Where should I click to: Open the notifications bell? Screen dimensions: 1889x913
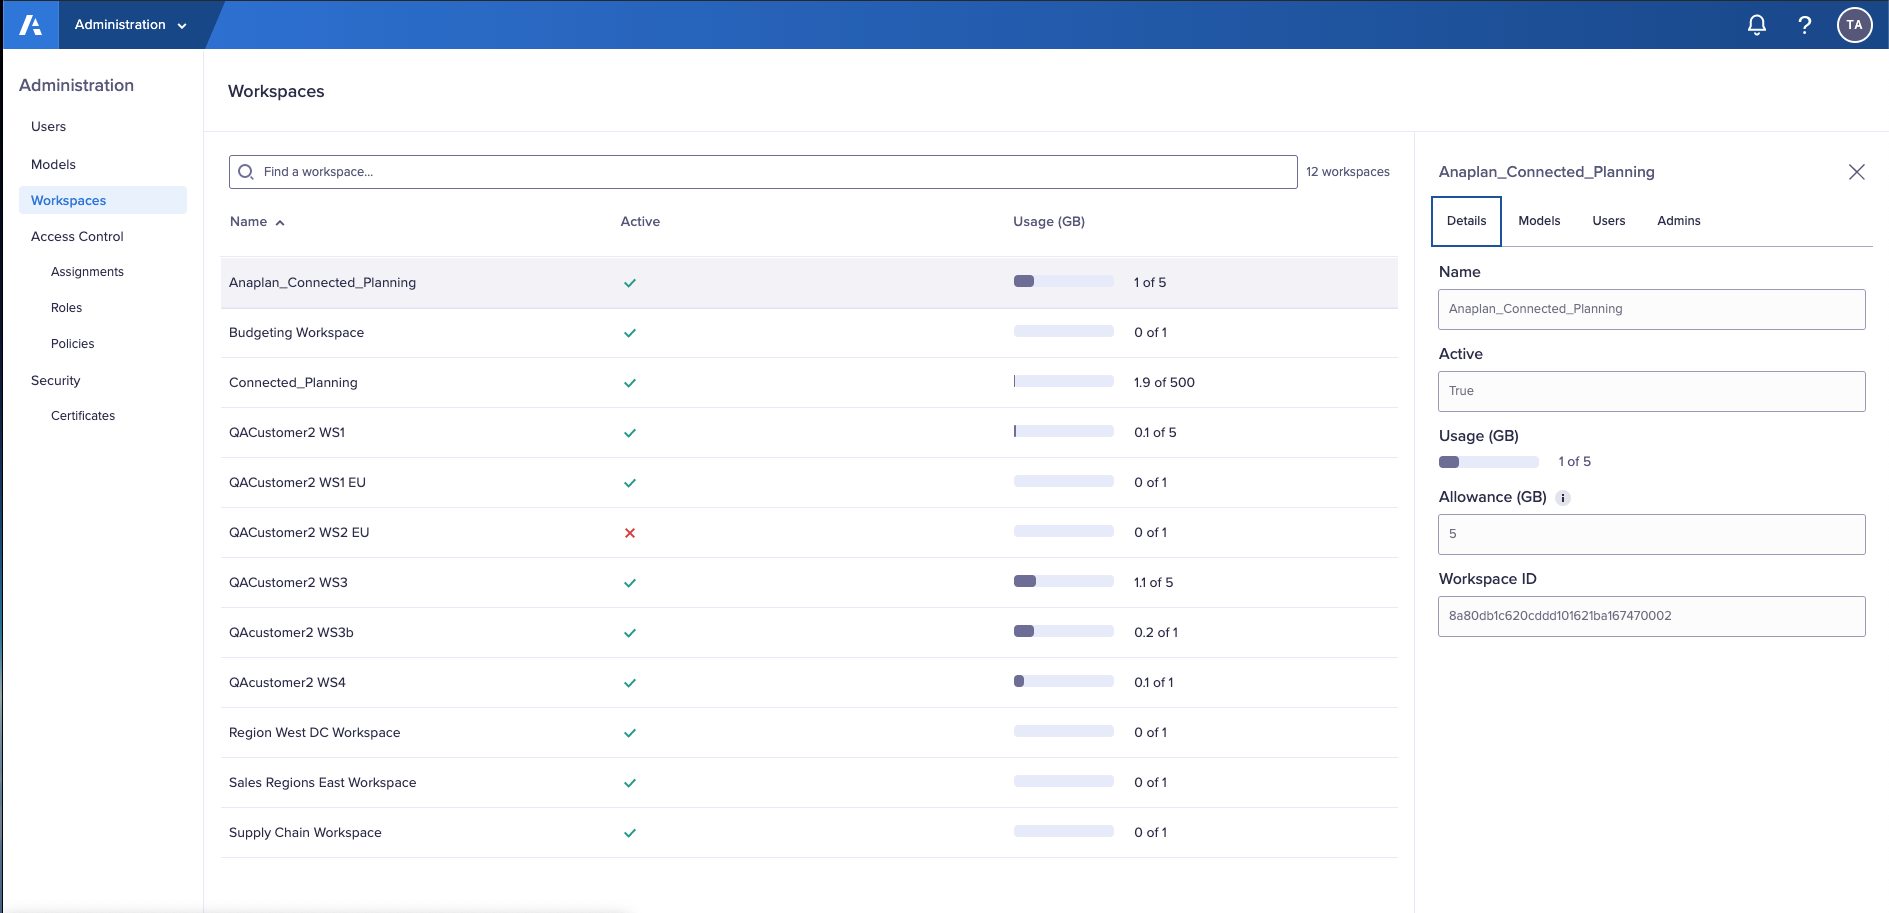point(1757,25)
